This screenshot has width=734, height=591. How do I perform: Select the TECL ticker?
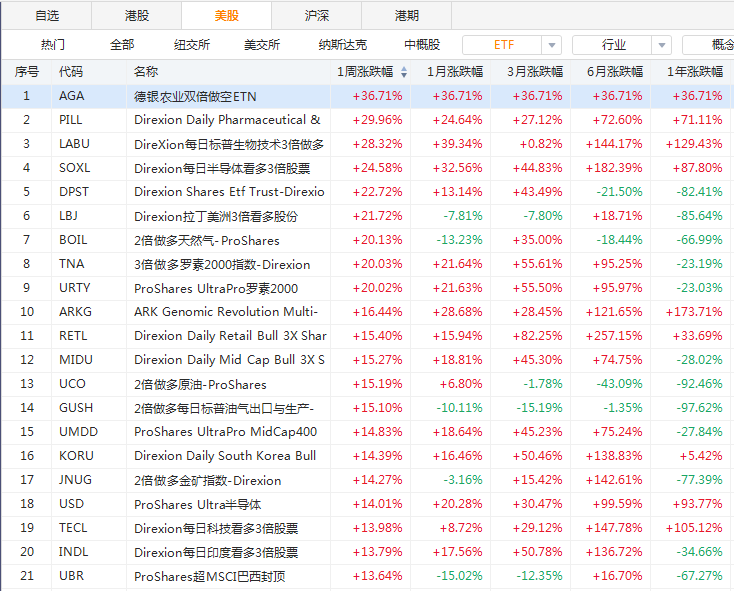(73, 528)
